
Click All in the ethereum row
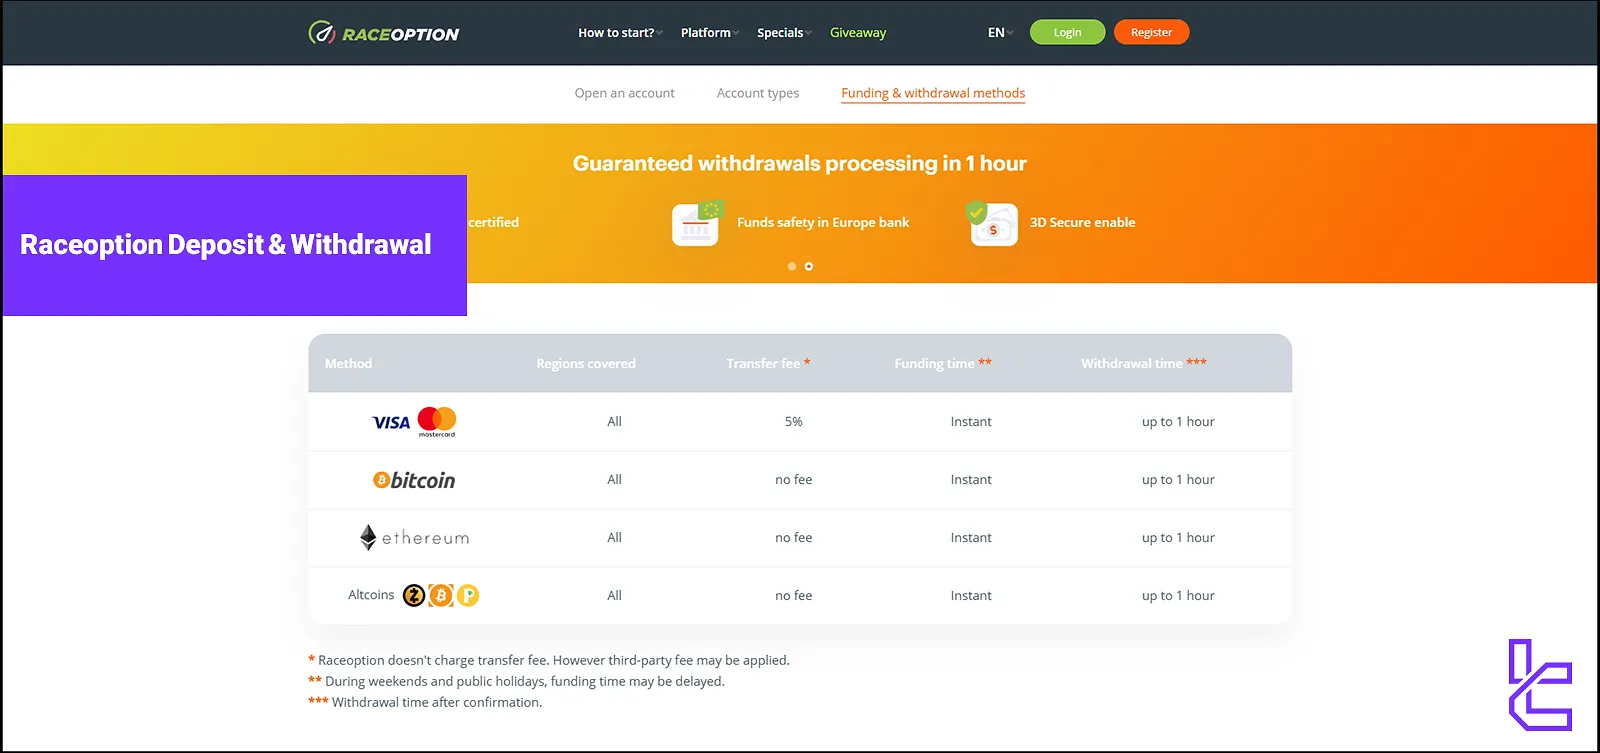click(614, 538)
